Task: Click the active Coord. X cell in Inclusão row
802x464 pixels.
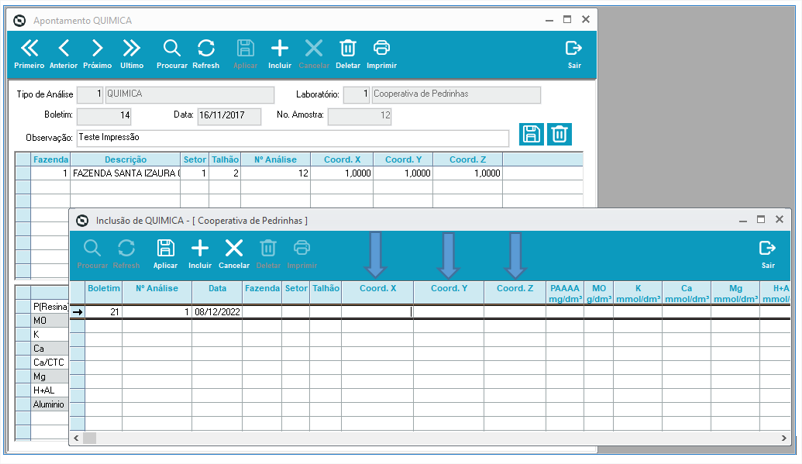Action: 377,312
